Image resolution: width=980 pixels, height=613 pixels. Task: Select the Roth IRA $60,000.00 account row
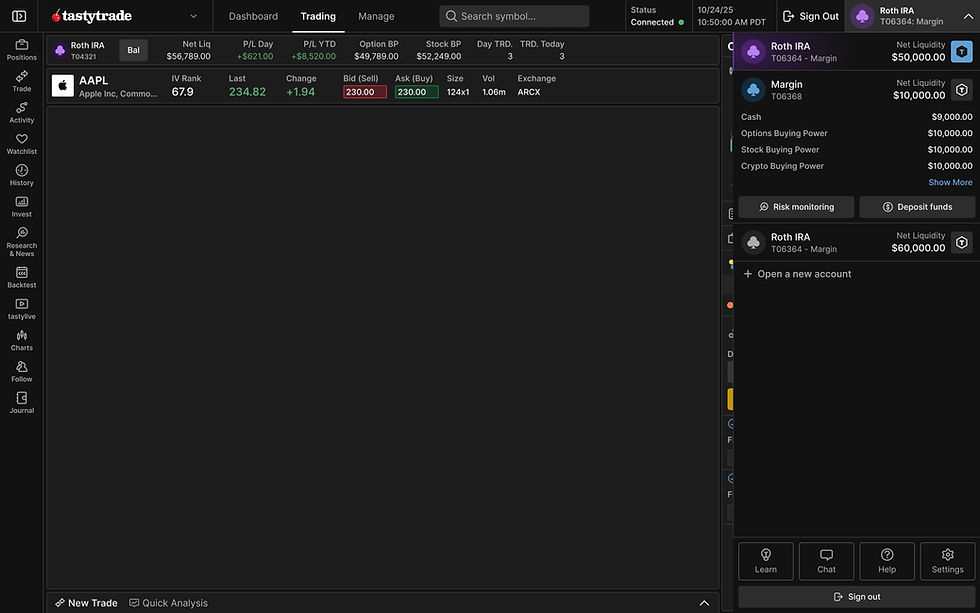(856, 242)
